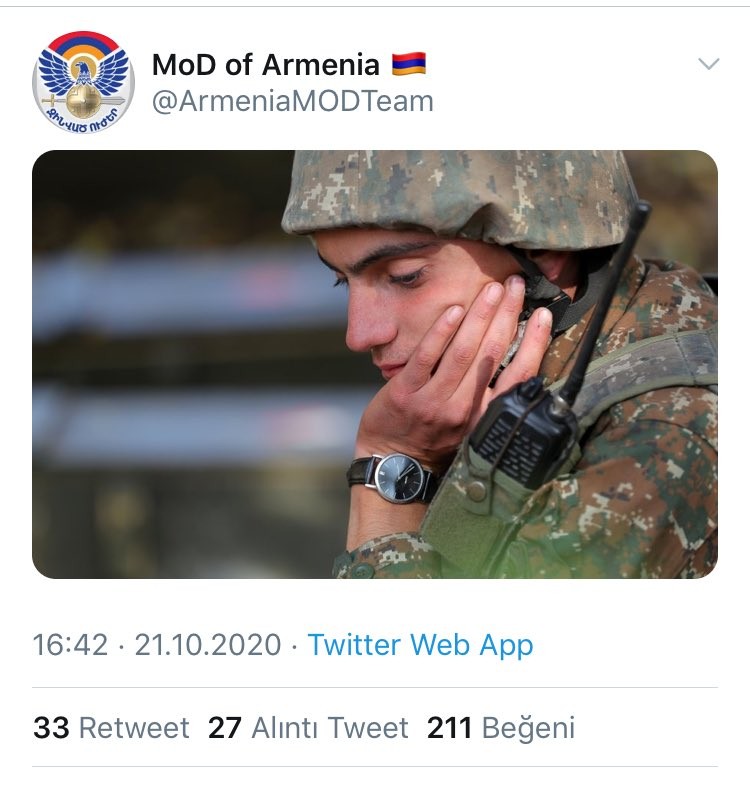Screen dimensions: 750x789
Task: Click the 16:42 tweet timestamp
Action: point(70,645)
